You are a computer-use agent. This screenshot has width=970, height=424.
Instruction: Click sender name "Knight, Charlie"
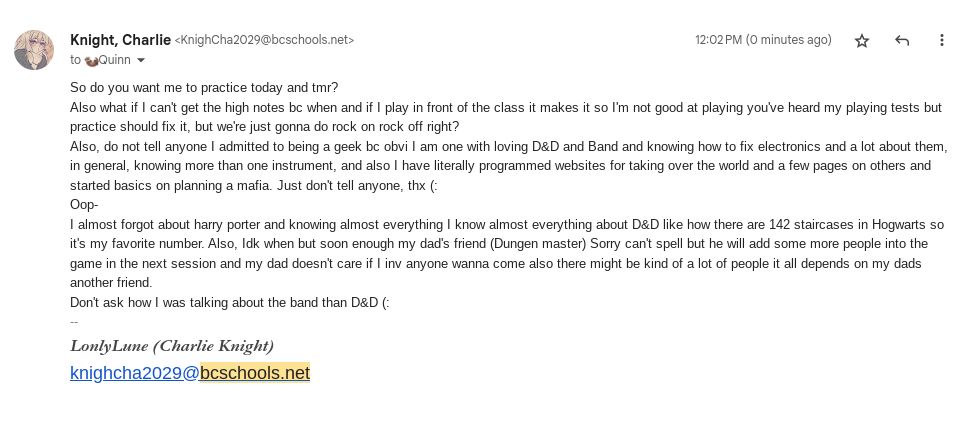tap(120, 40)
